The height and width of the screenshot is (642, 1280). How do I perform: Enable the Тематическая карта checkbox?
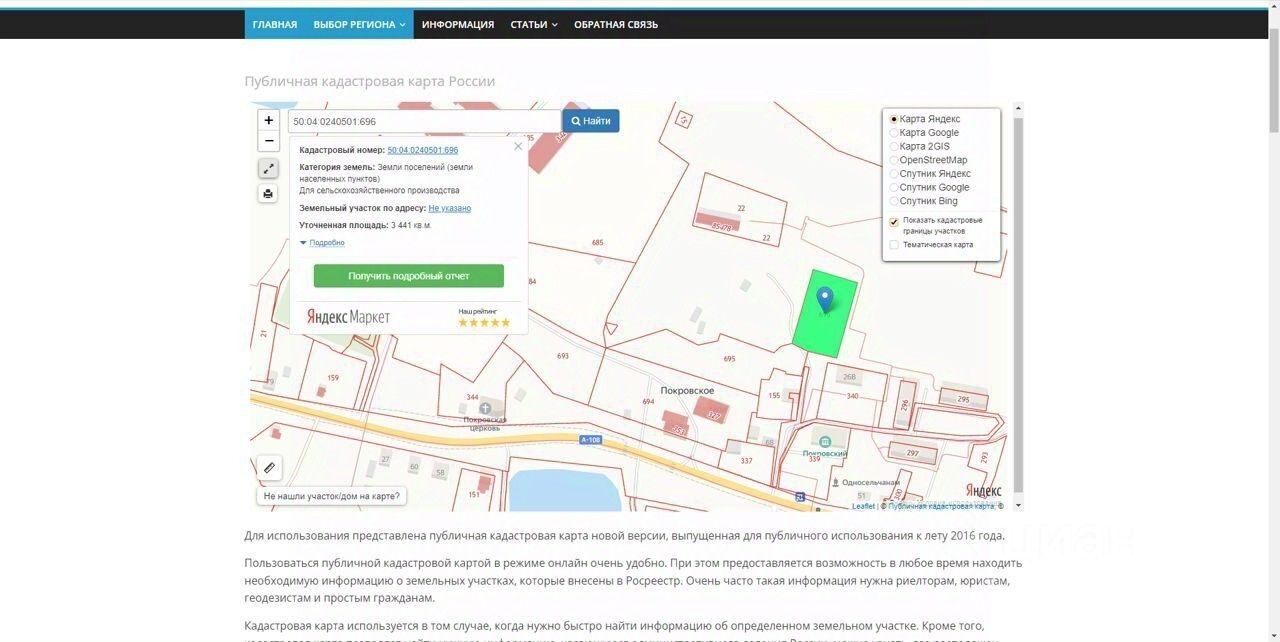(894, 244)
